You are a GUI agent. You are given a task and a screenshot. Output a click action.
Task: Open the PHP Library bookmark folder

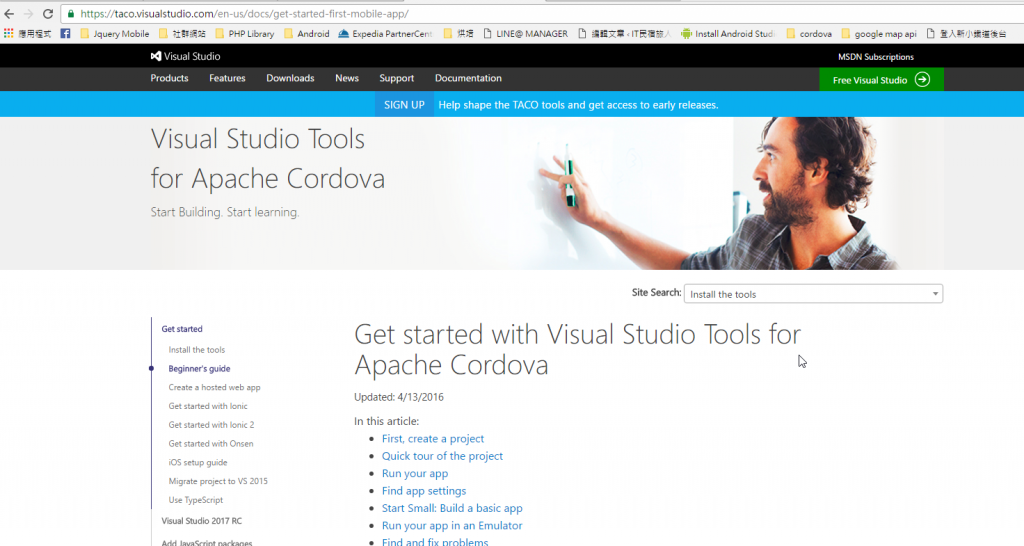(244, 33)
